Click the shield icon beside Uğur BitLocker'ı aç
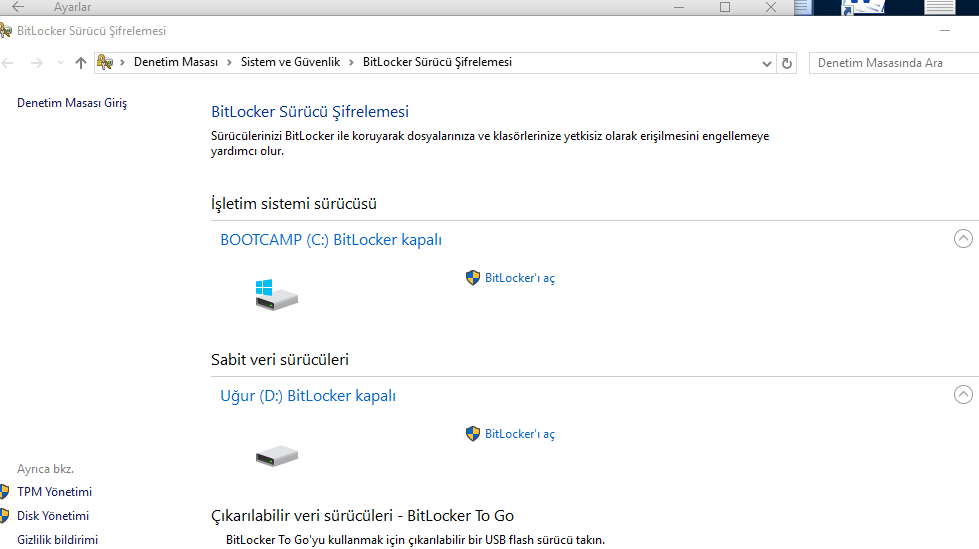Viewport: 979px width, 549px height. 473,434
